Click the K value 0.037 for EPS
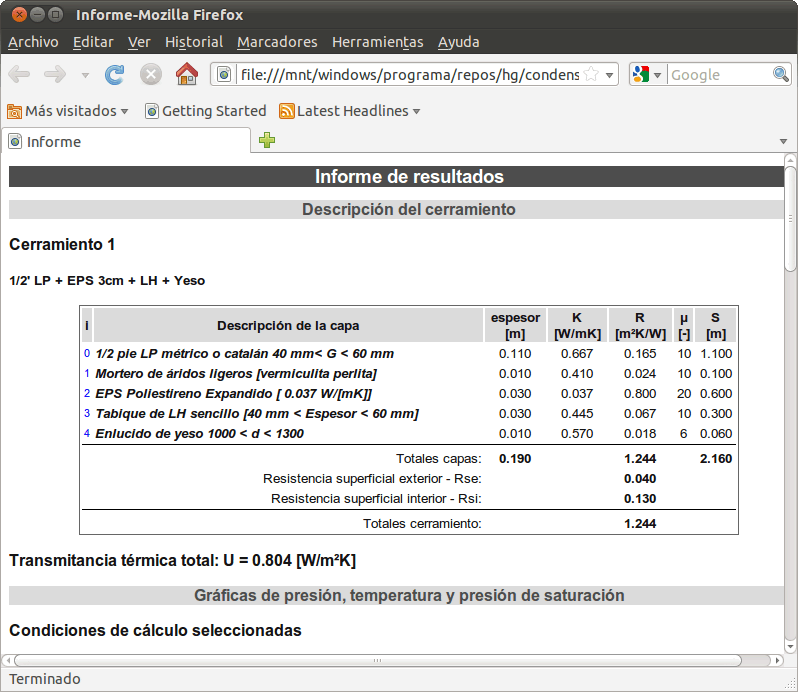 pos(577,394)
